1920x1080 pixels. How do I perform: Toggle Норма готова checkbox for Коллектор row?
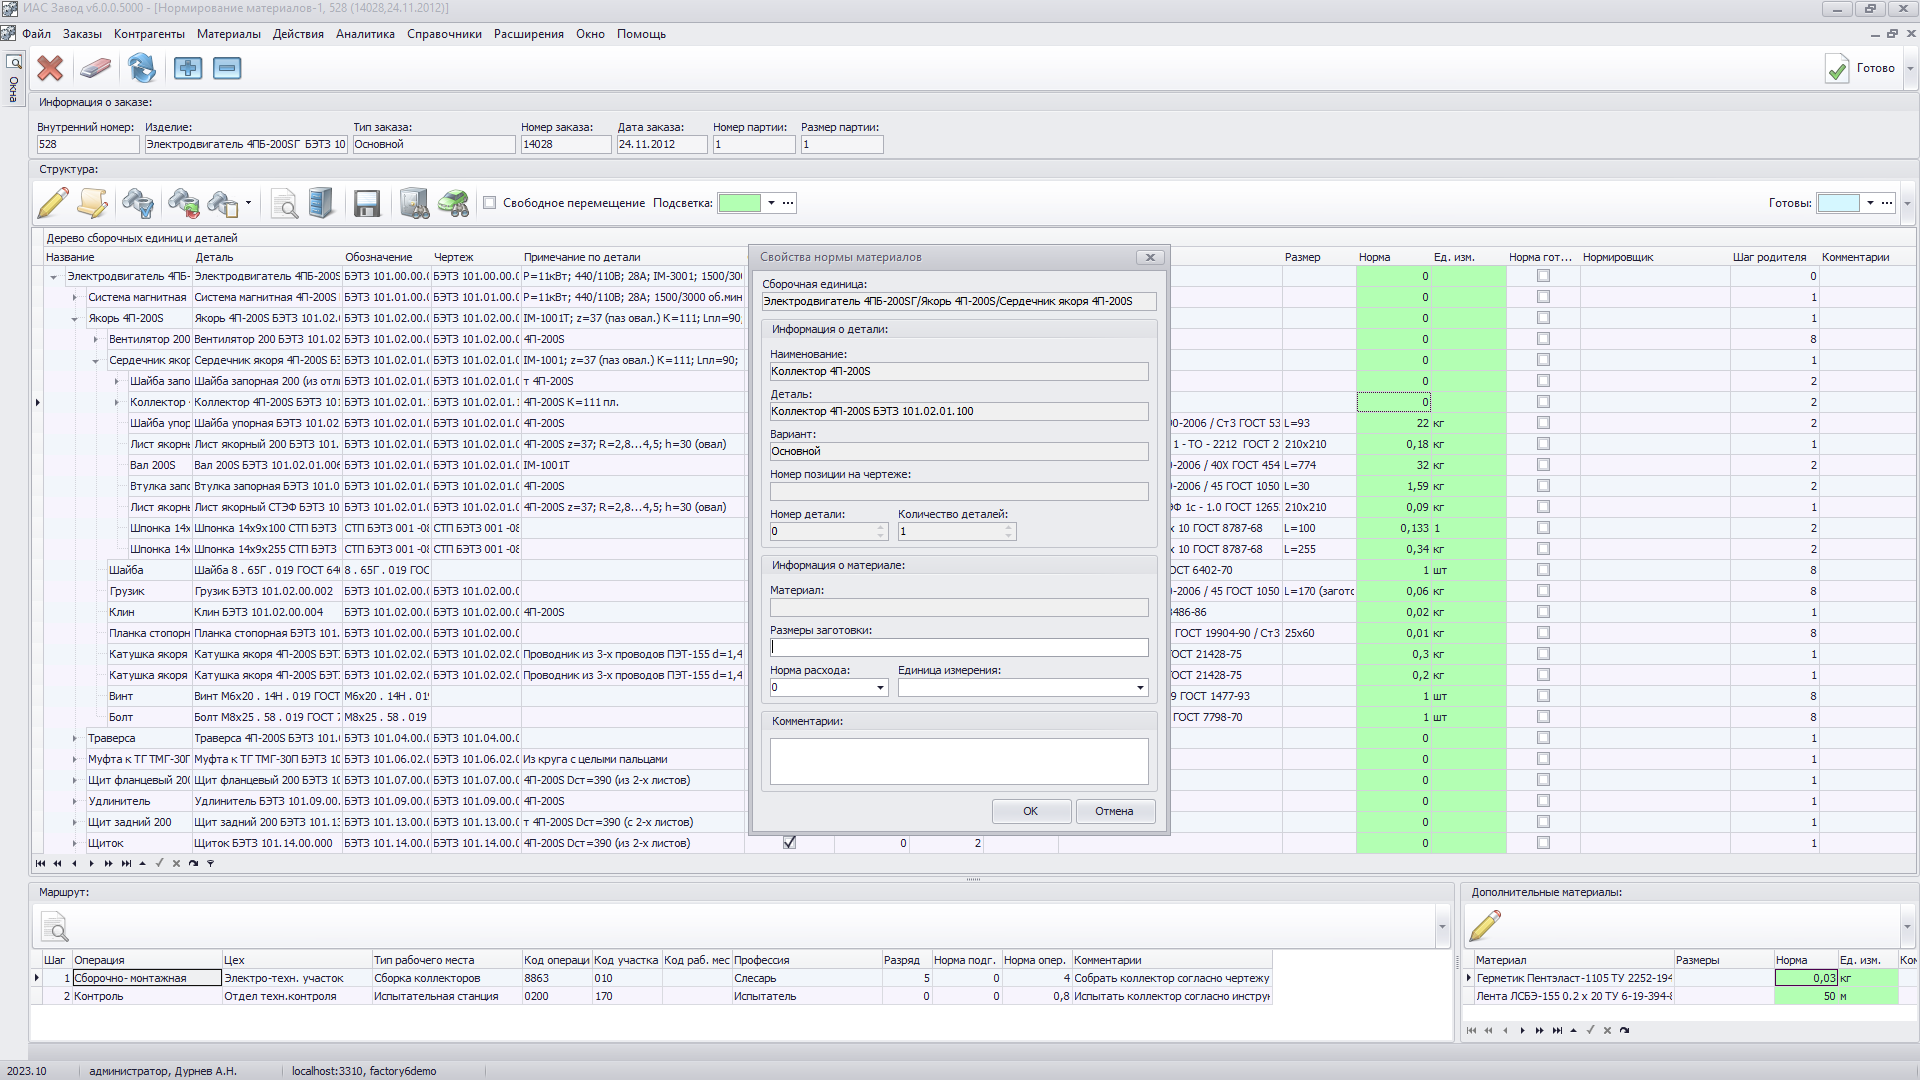(x=1543, y=402)
